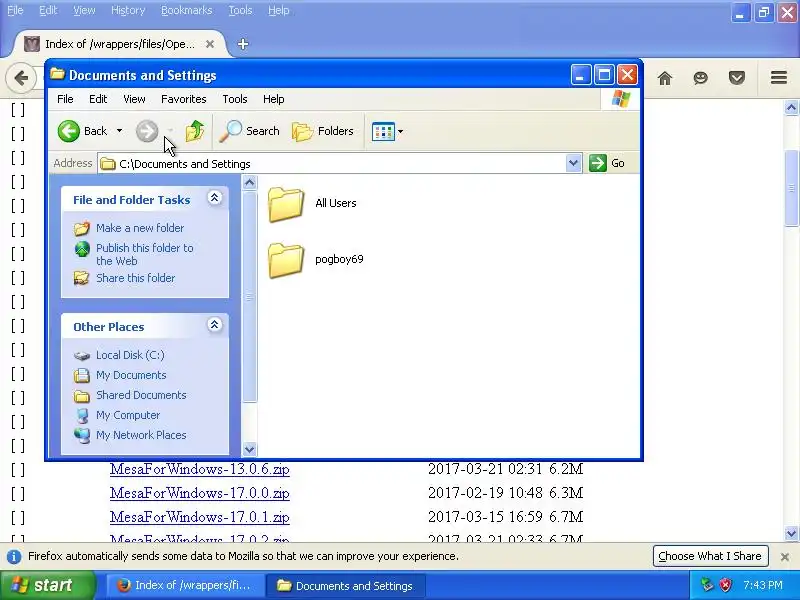Open Explorer's View menu
This screenshot has height=600, width=800.
[134, 99]
